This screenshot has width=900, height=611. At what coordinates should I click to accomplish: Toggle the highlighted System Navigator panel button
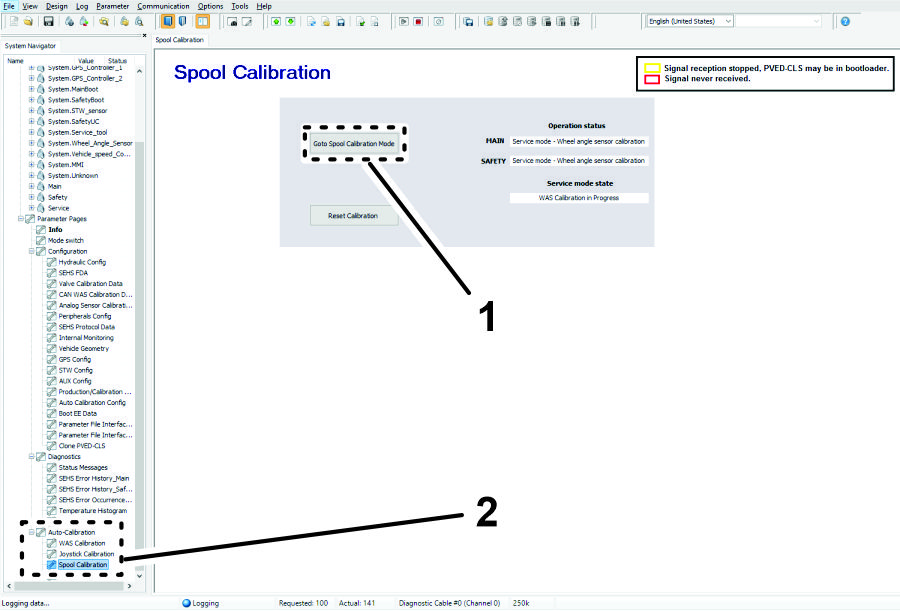[167, 21]
